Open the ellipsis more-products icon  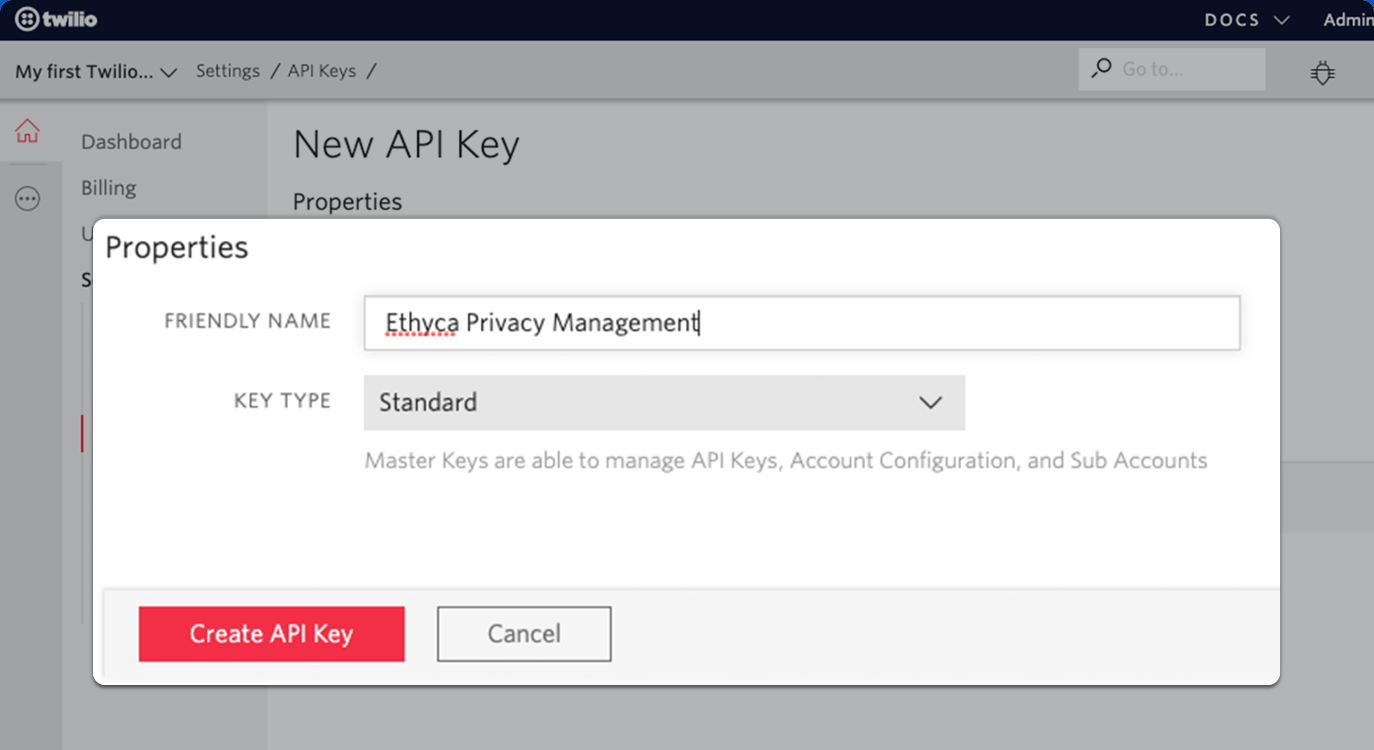pos(27,199)
